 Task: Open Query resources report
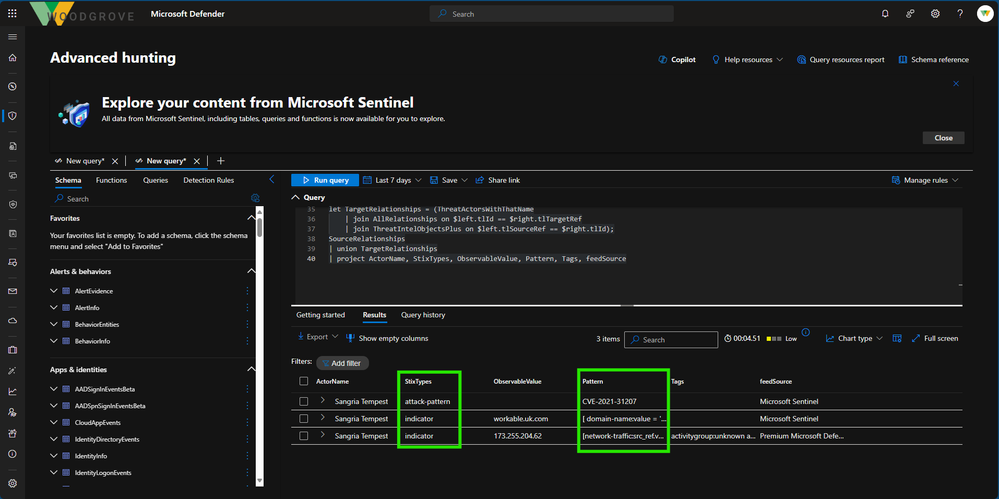[x=841, y=60]
